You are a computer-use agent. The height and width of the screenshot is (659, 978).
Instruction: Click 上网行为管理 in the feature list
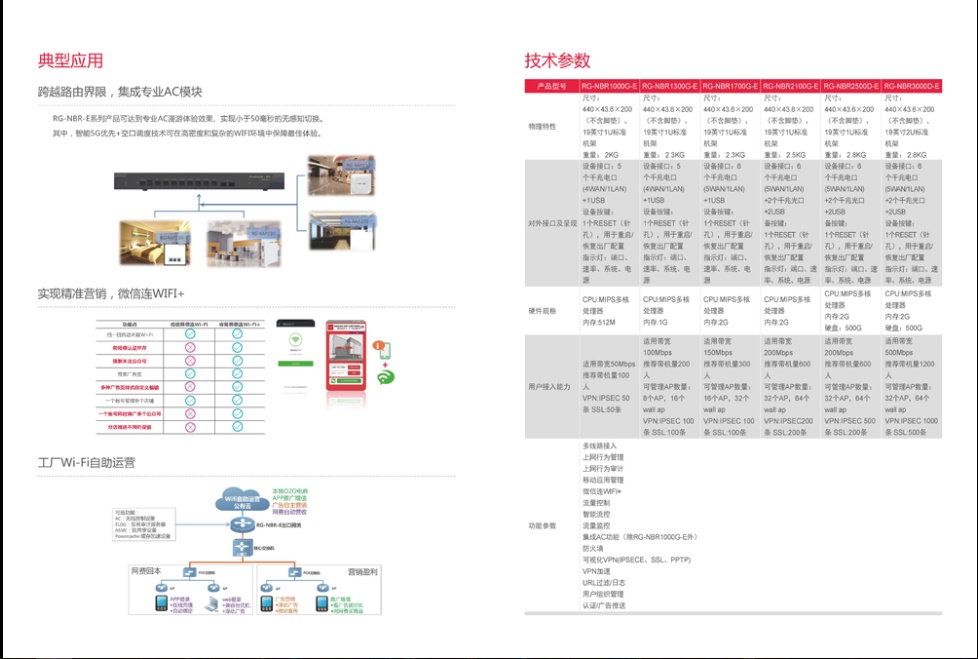[x=603, y=457]
